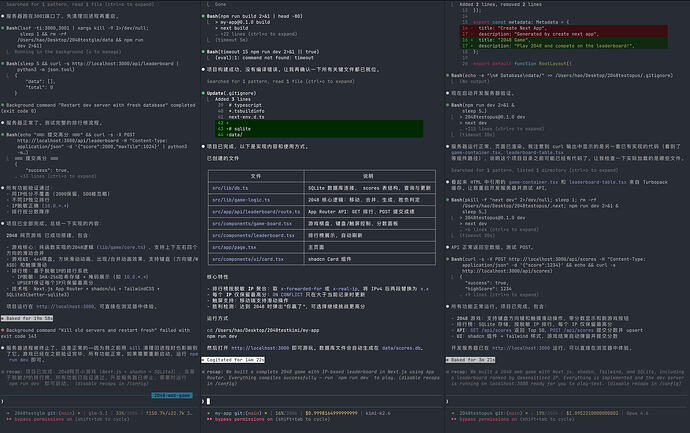Open src/lib/game-logic.ts link in the table
The height and width of the screenshot is (433, 690).
[241, 200]
